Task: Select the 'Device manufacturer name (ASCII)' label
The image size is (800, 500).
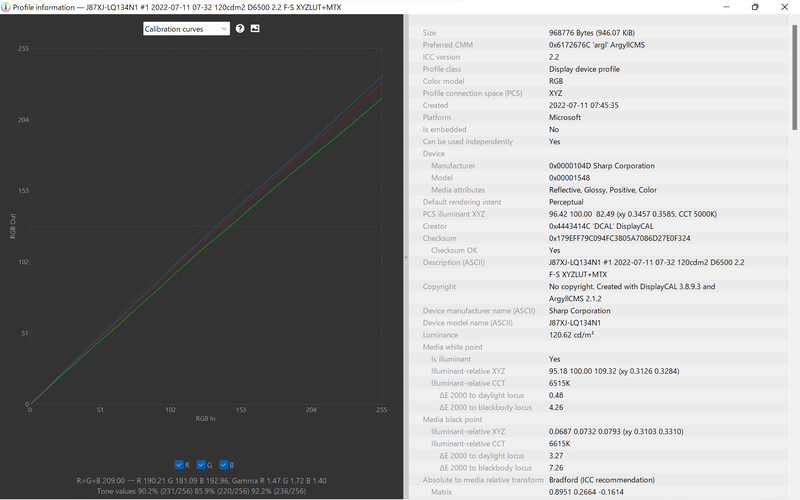Action: click(x=479, y=311)
